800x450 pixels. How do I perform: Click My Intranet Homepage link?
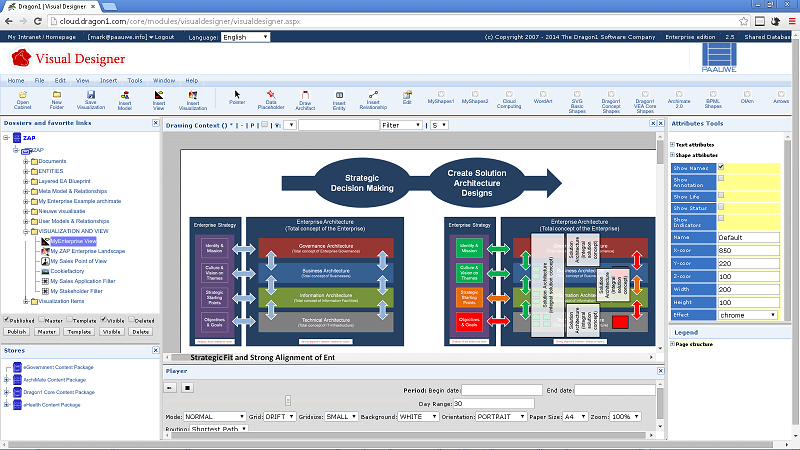tap(41, 37)
